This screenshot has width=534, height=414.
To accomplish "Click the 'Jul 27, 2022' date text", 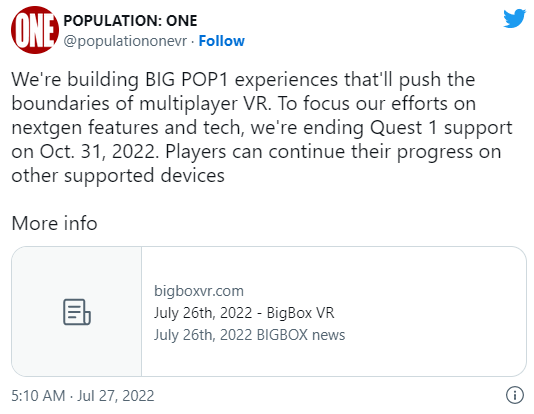I will (x=116, y=396).
